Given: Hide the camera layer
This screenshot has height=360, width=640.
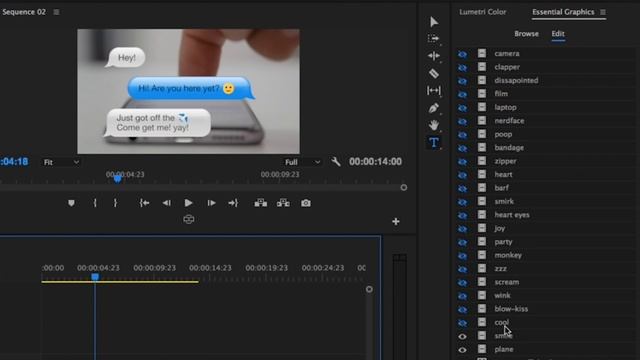Looking at the screenshot, I should 462,54.
